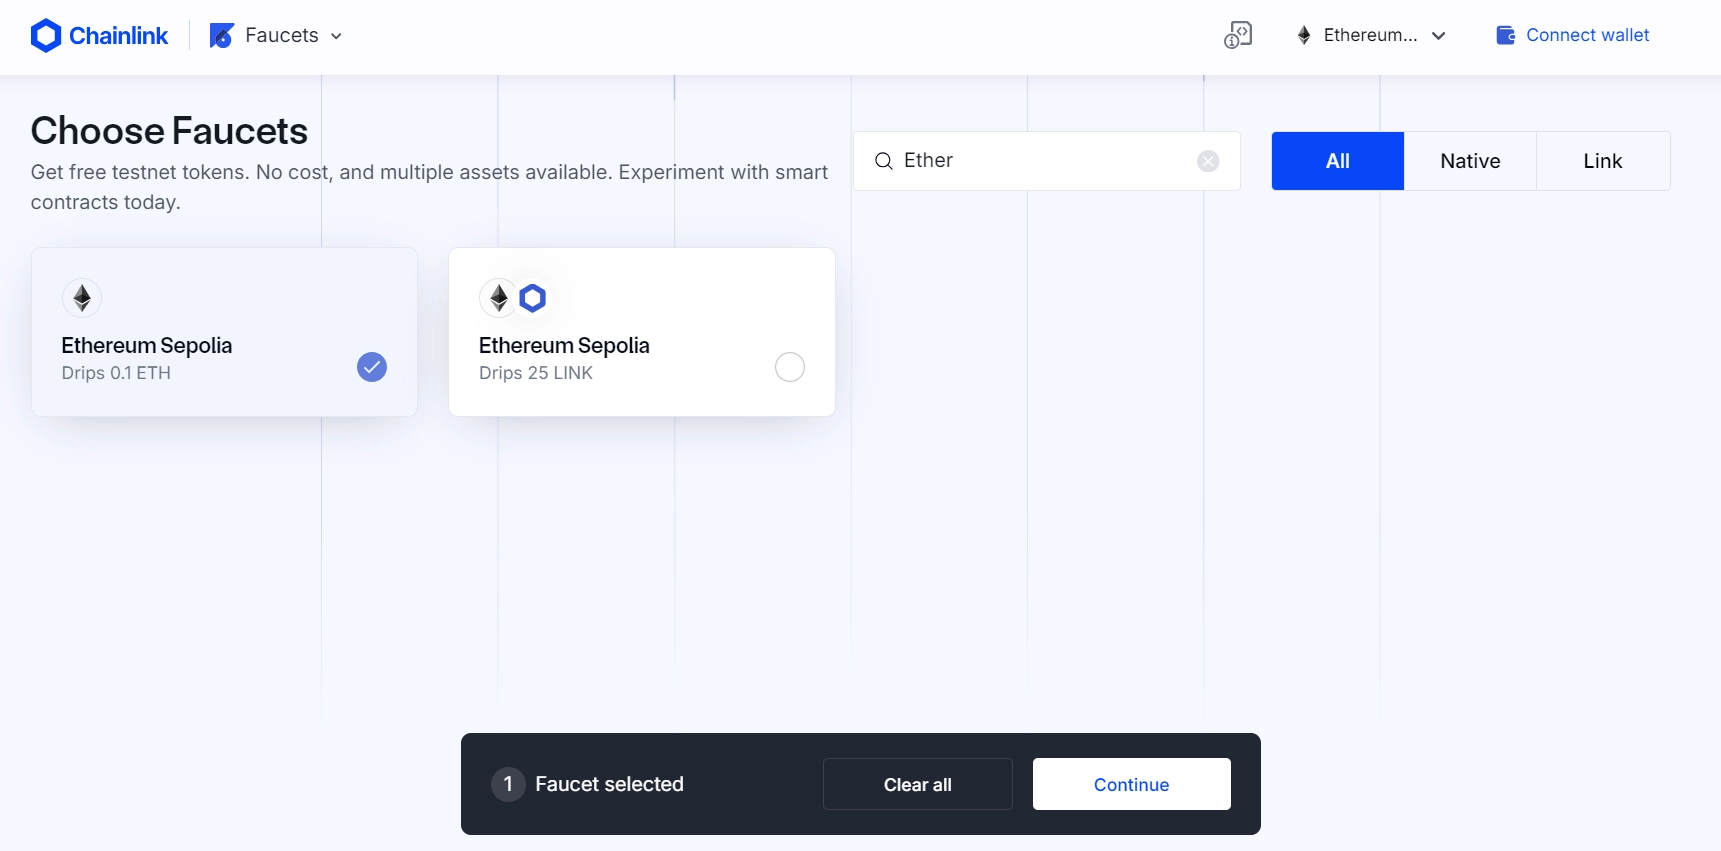
Task: Click the Continue button
Action: pyautogui.click(x=1131, y=784)
